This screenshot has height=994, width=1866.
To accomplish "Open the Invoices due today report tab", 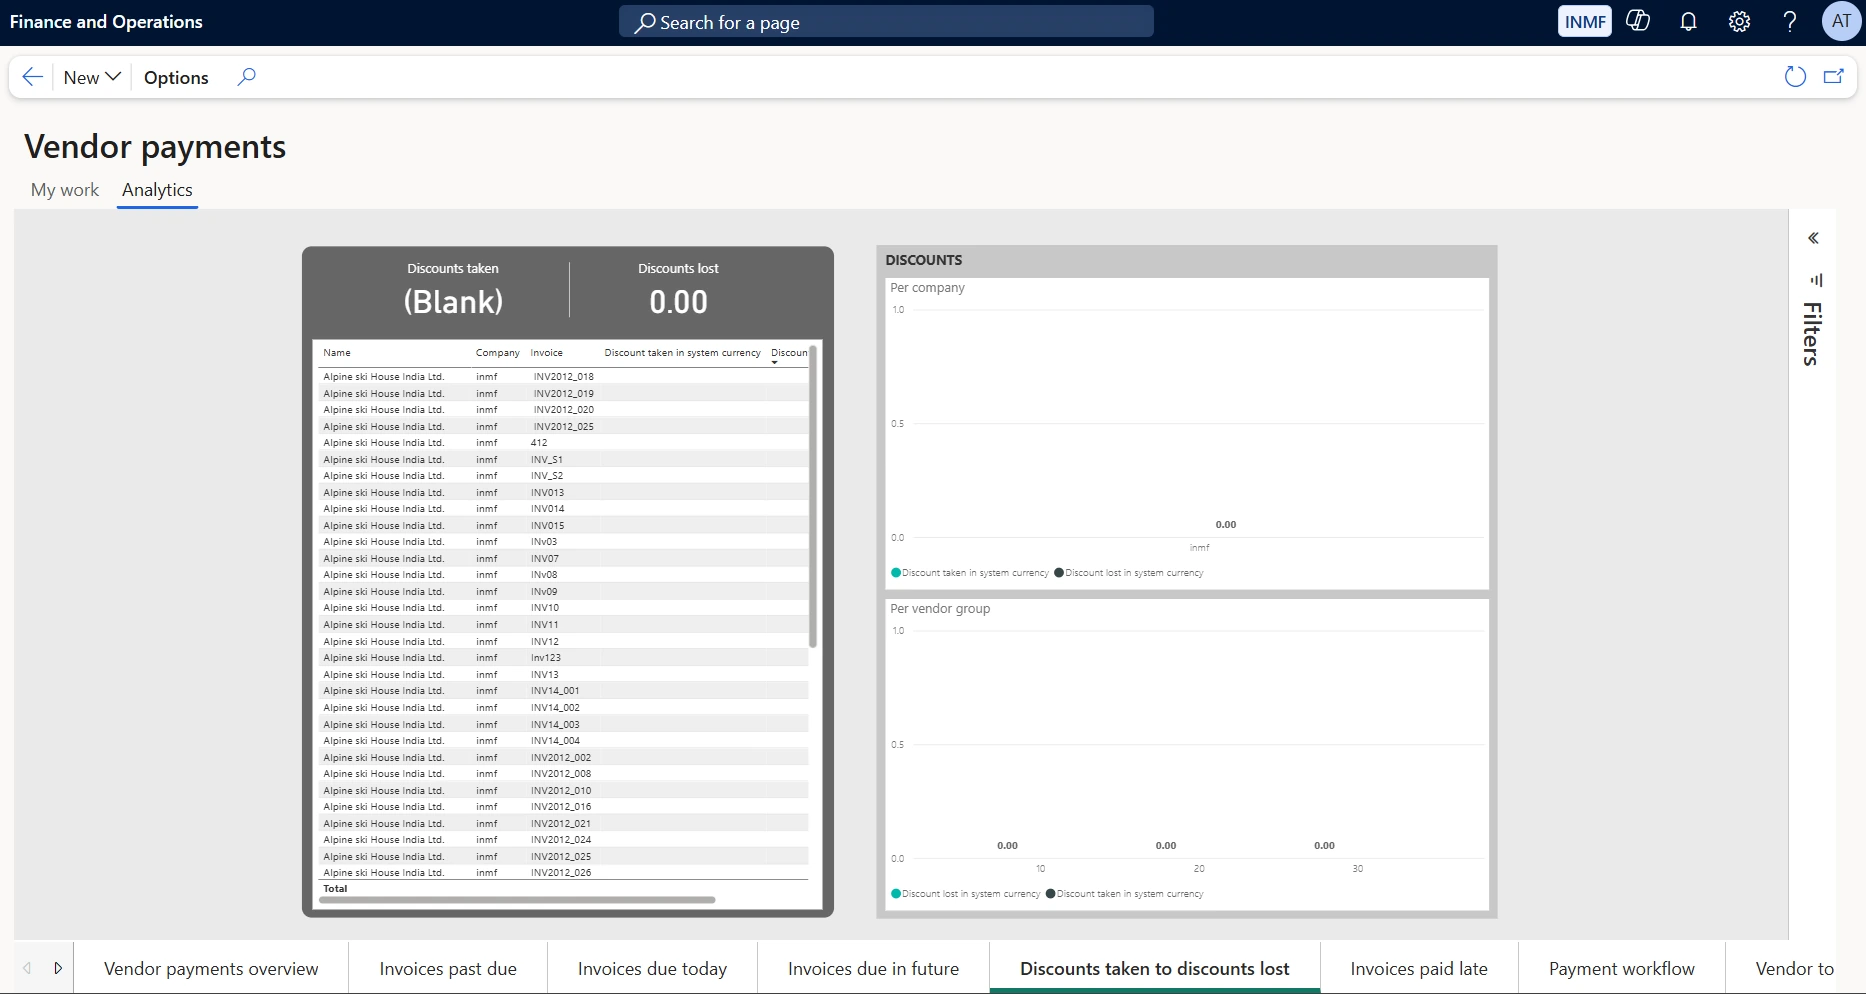I will [652, 968].
